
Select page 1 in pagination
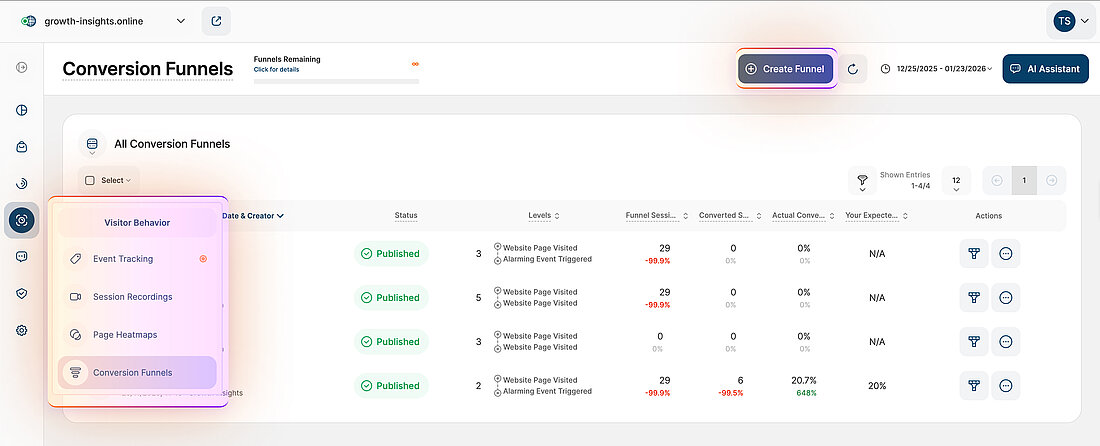[1024, 180]
